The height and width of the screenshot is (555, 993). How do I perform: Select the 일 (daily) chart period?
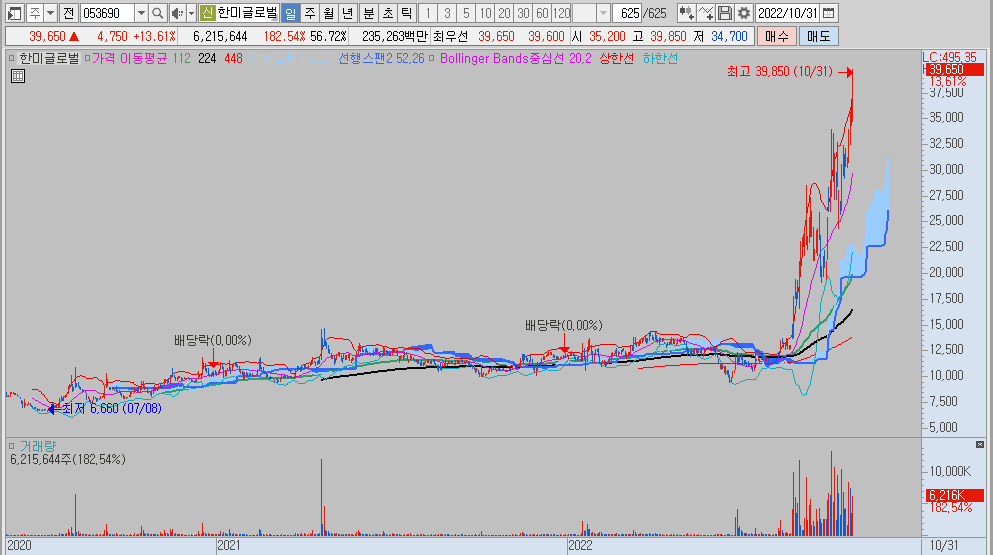click(290, 13)
